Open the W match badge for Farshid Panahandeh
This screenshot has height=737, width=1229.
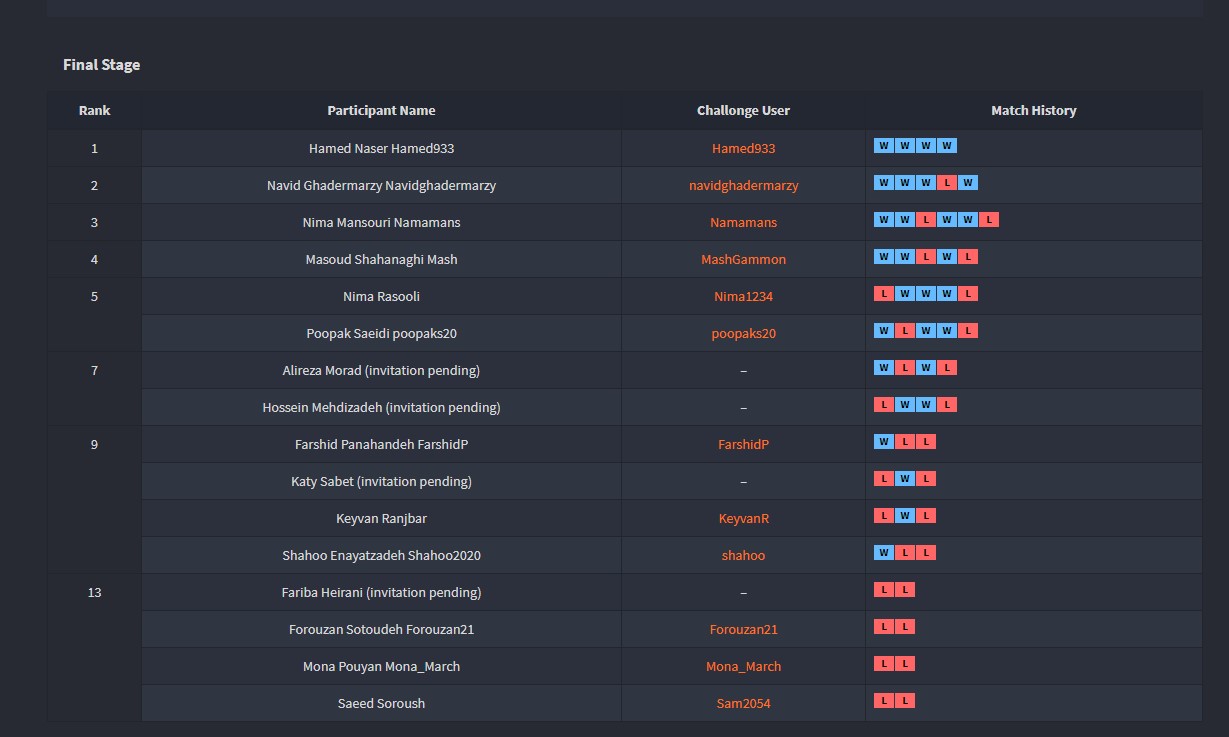tap(883, 442)
